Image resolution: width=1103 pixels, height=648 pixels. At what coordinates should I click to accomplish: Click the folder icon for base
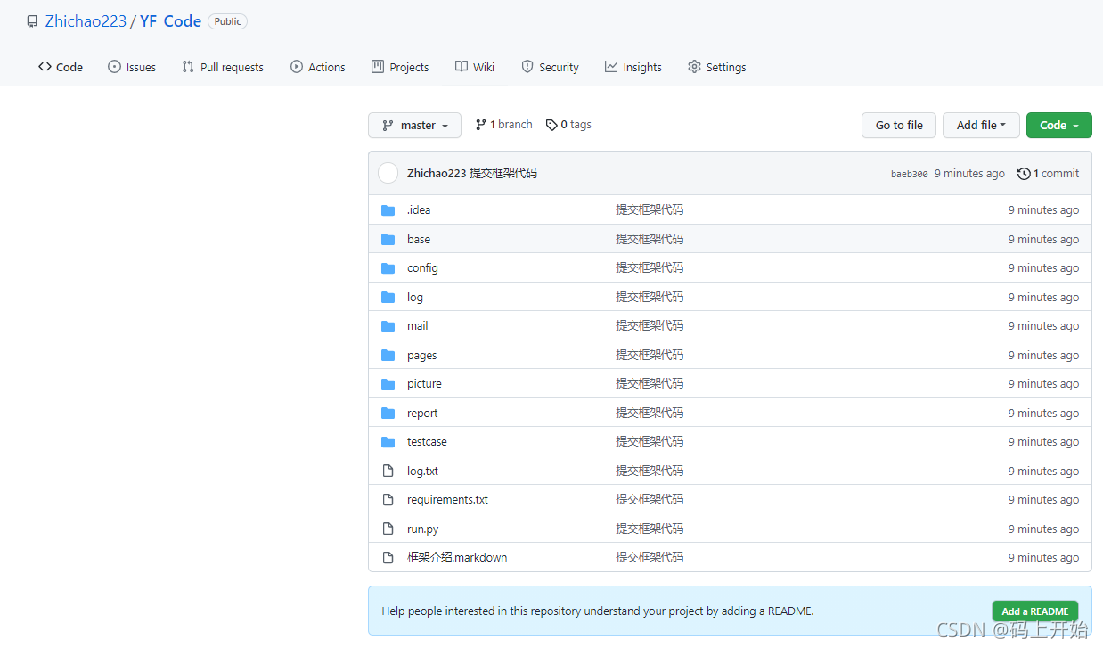pos(388,239)
